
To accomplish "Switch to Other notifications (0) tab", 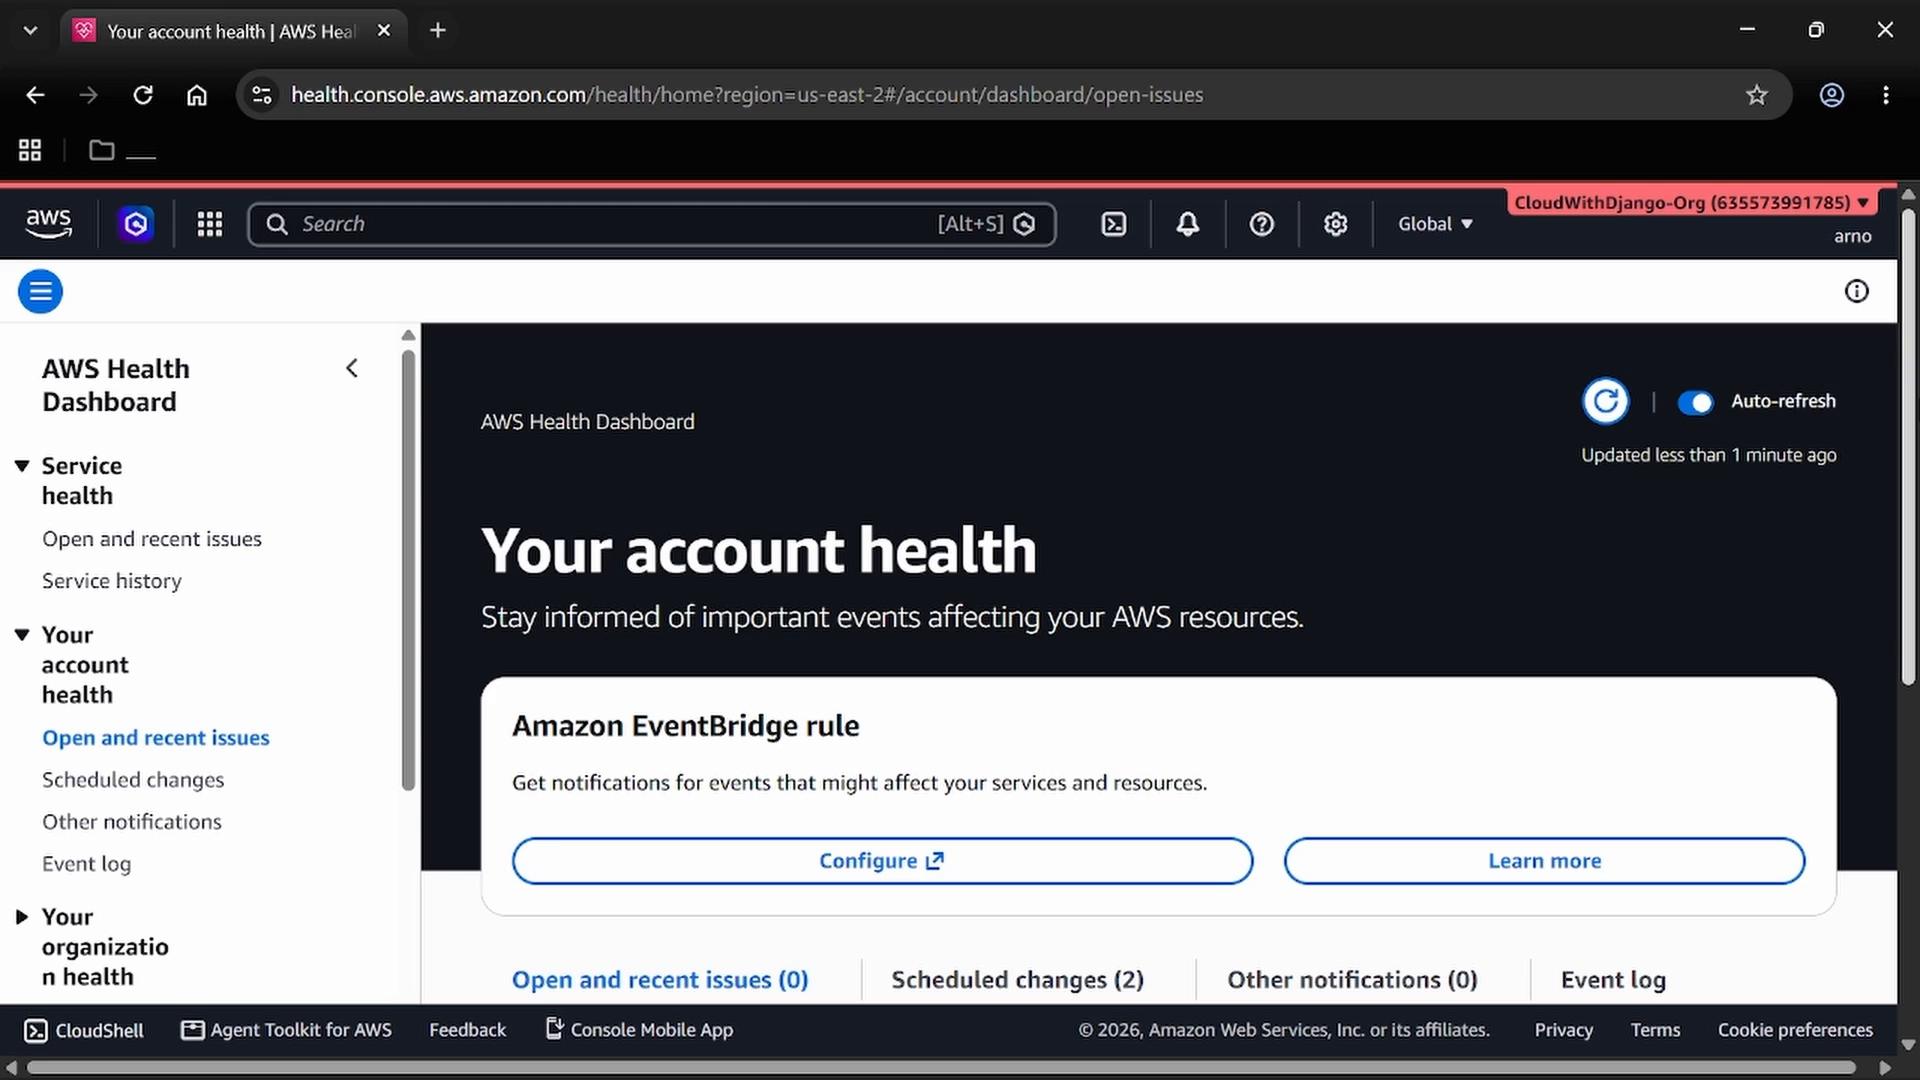I will [1352, 980].
